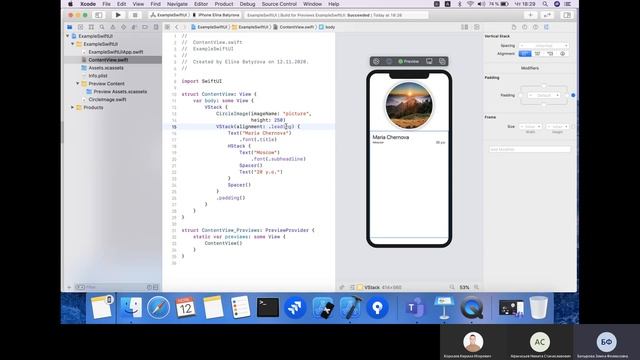The width and height of the screenshot is (640, 360).
Task: Go back in editor history
Action: click(x=177, y=27)
